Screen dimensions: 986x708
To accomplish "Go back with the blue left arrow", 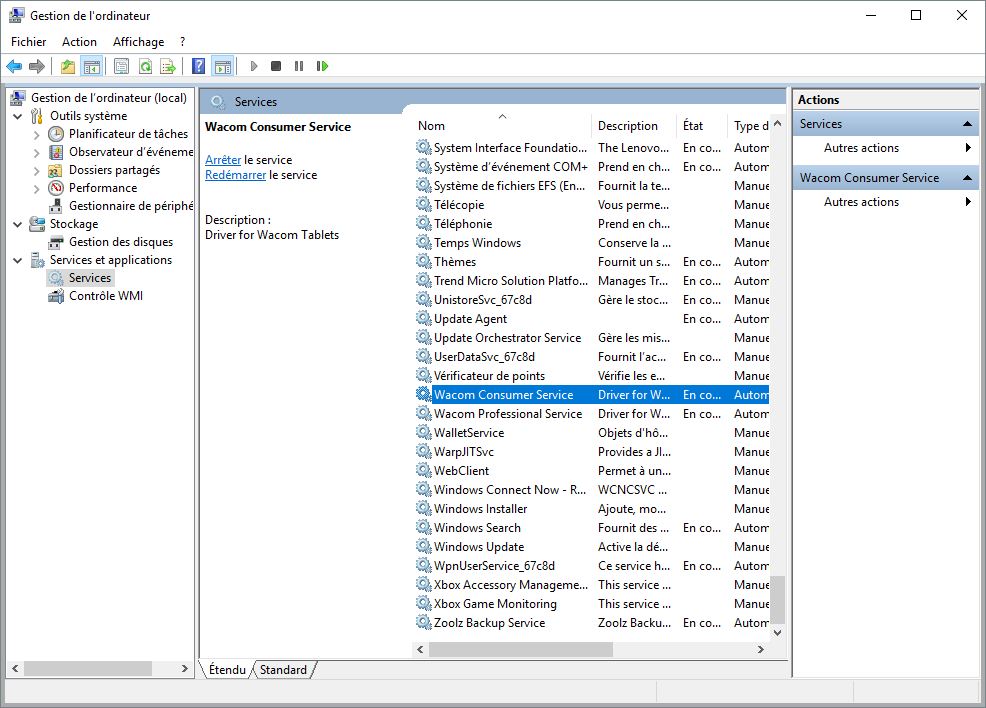I will [x=14, y=66].
